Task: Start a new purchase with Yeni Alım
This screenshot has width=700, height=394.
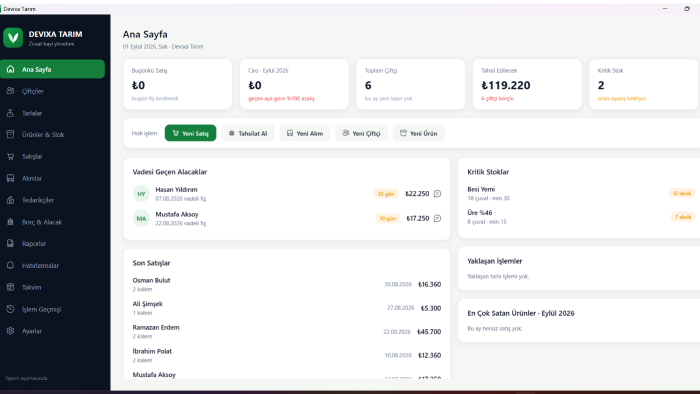Action: tap(305, 133)
